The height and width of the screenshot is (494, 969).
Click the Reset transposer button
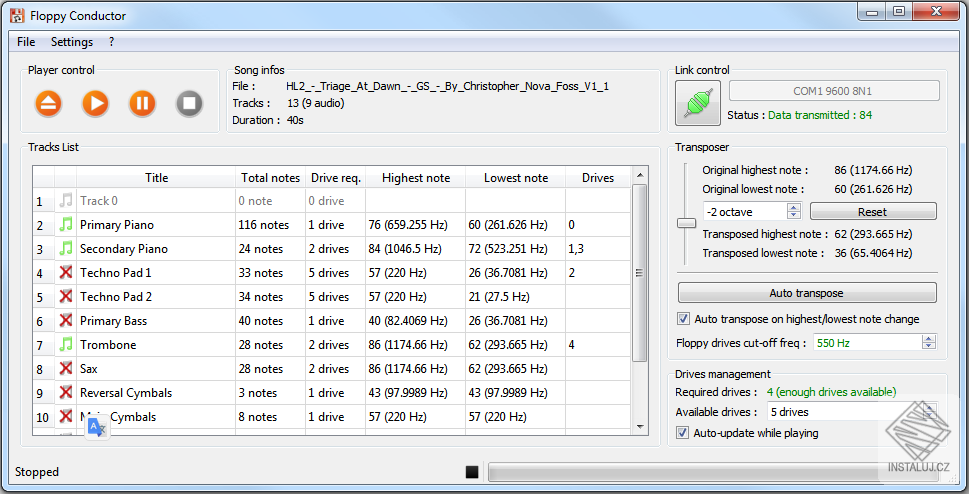coord(873,211)
